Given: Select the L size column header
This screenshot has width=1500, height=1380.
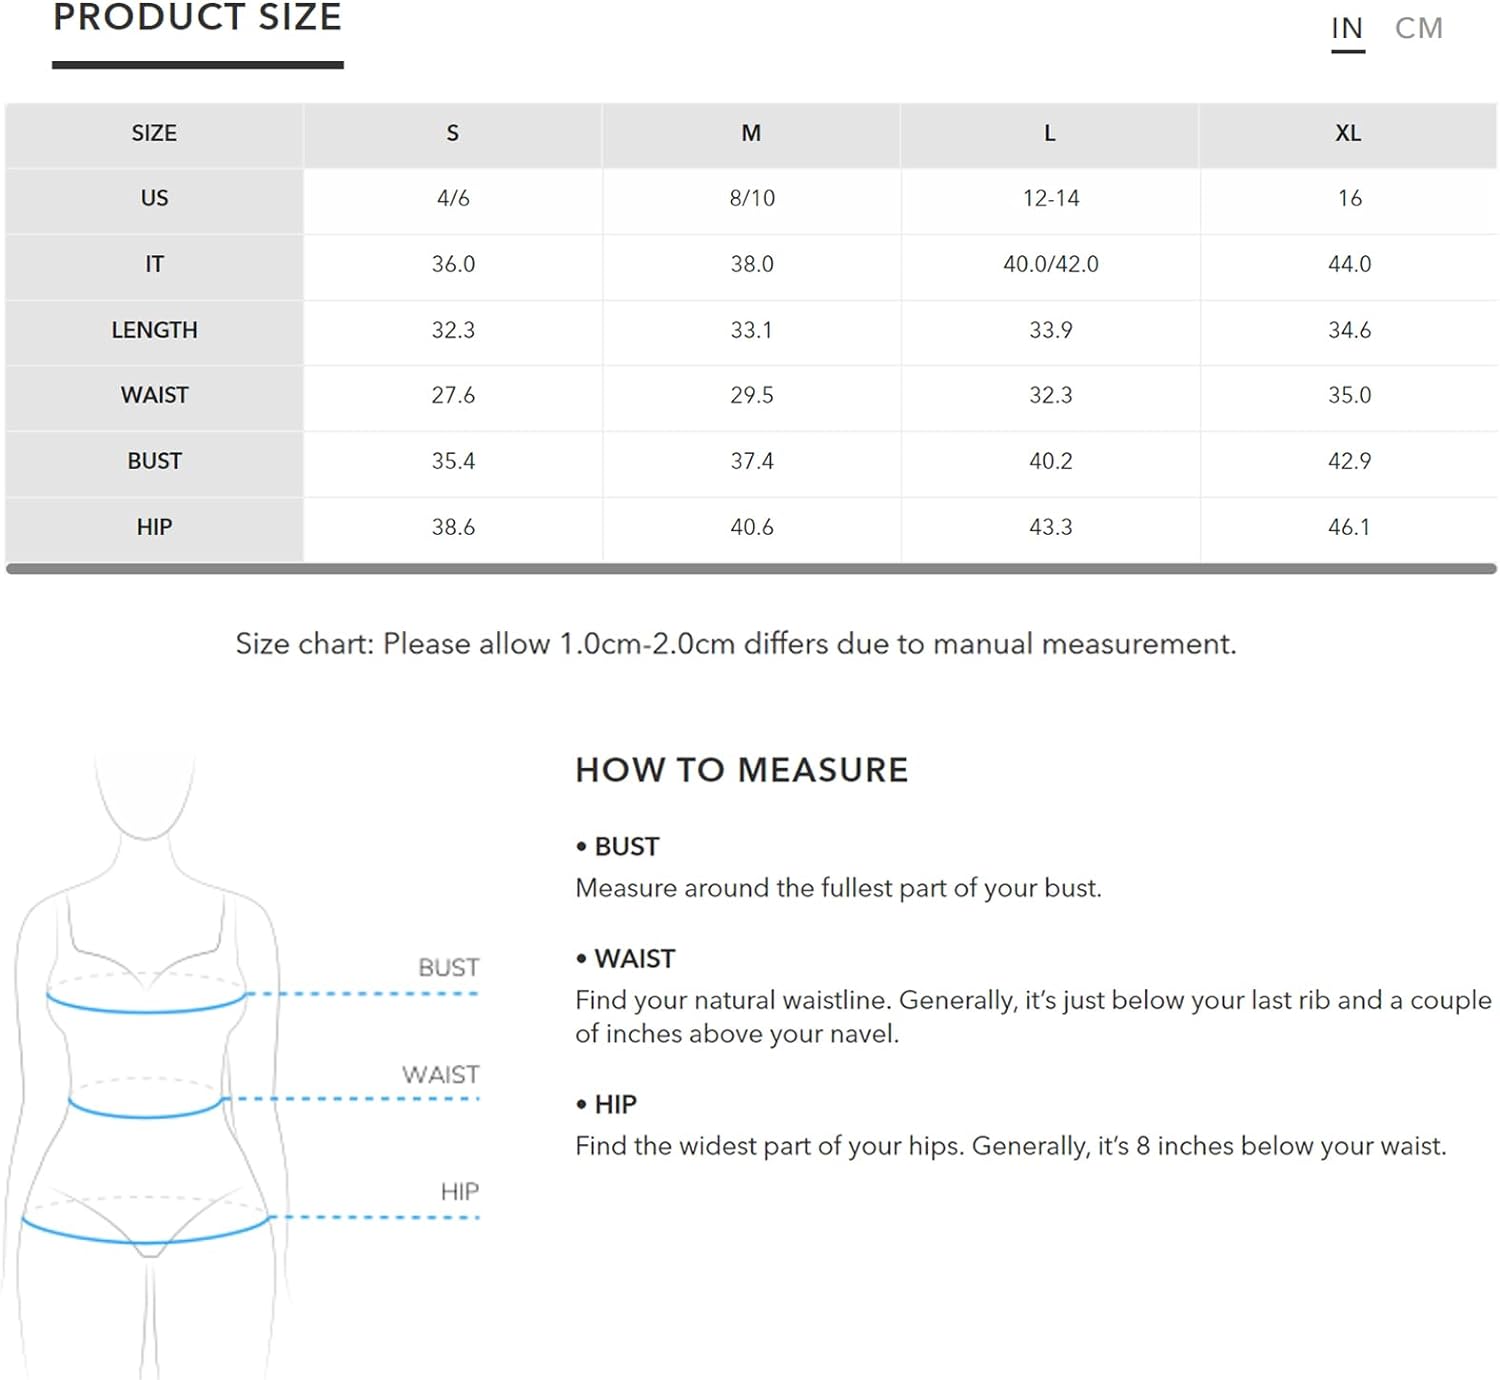Looking at the screenshot, I should (1050, 133).
